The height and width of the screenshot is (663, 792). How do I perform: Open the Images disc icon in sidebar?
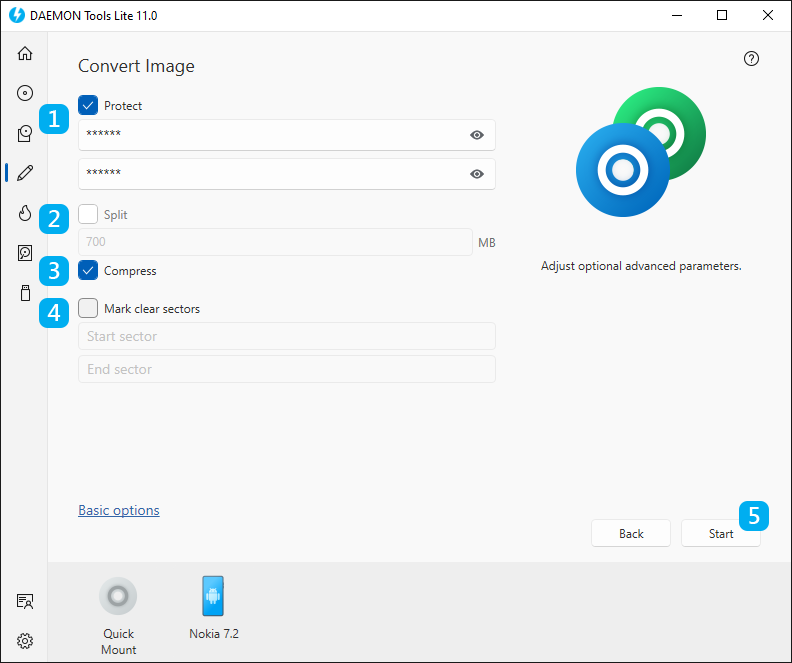tap(25, 93)
